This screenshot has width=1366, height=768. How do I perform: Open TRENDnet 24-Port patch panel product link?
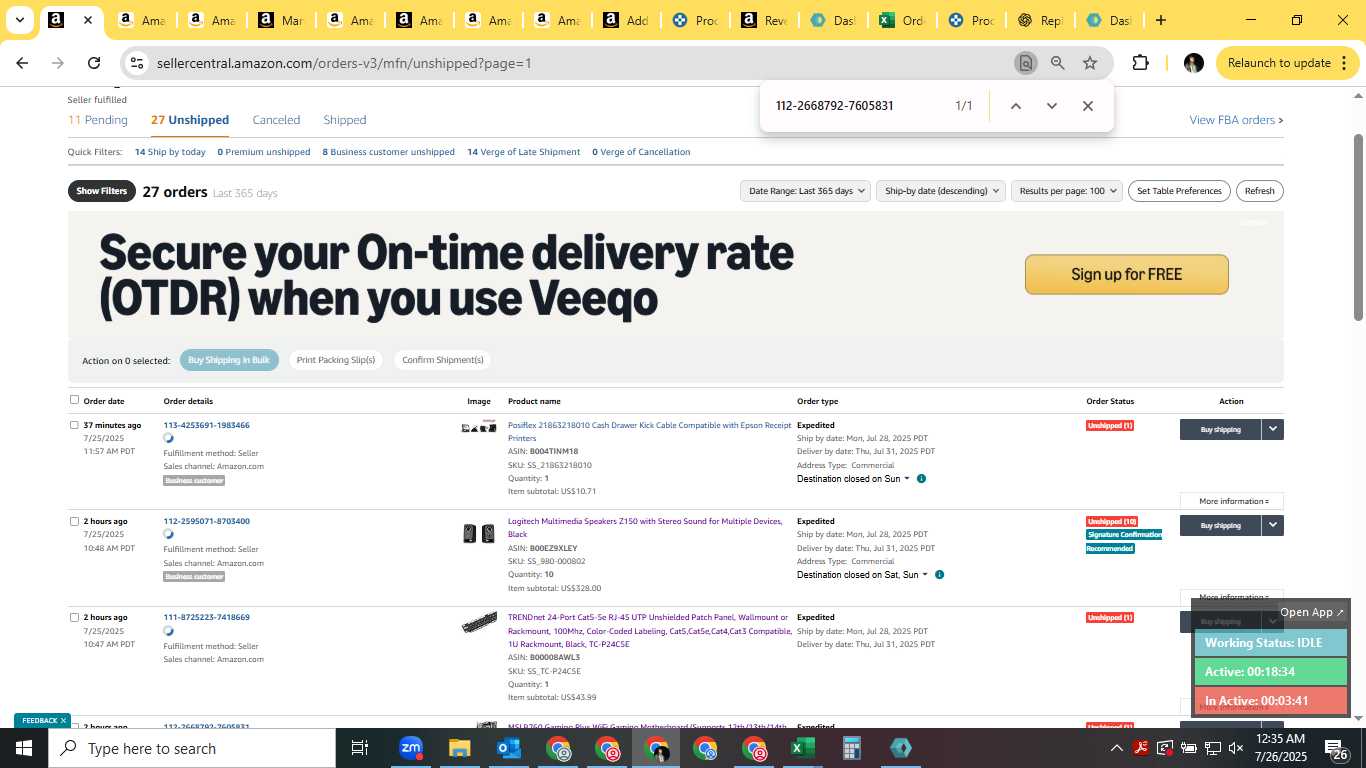tap(650, 631)
